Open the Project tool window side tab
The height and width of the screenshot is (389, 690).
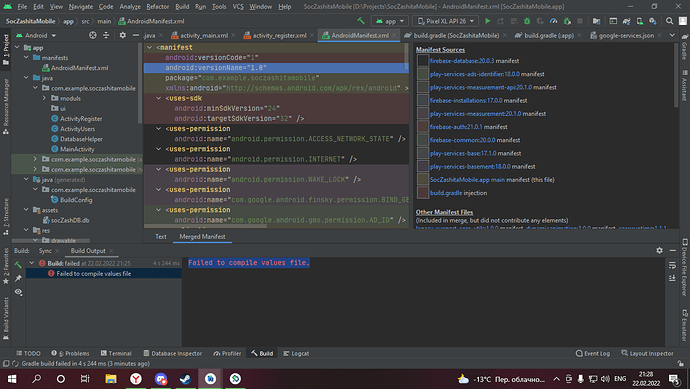point(6,50)
